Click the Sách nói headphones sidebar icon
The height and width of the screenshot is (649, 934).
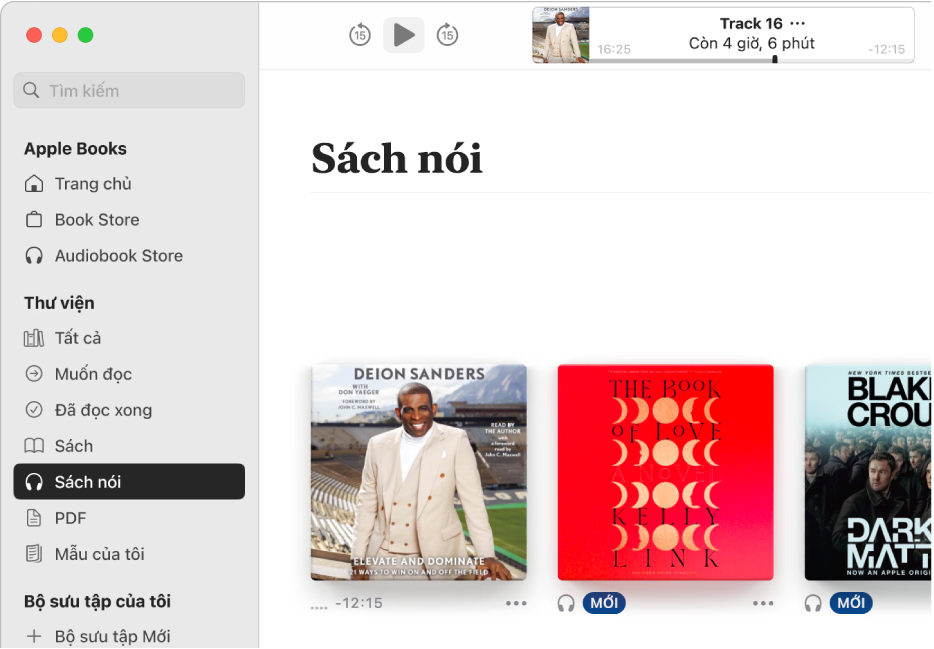[x=34, y=482]
